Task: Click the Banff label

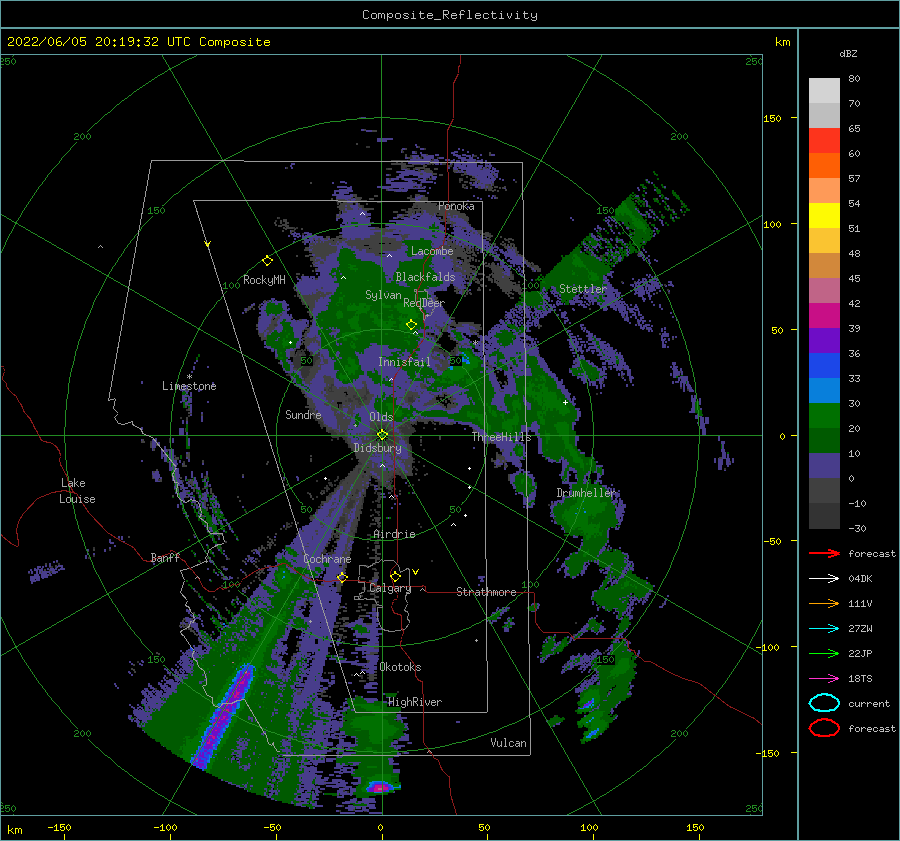Action: [165, 557]
